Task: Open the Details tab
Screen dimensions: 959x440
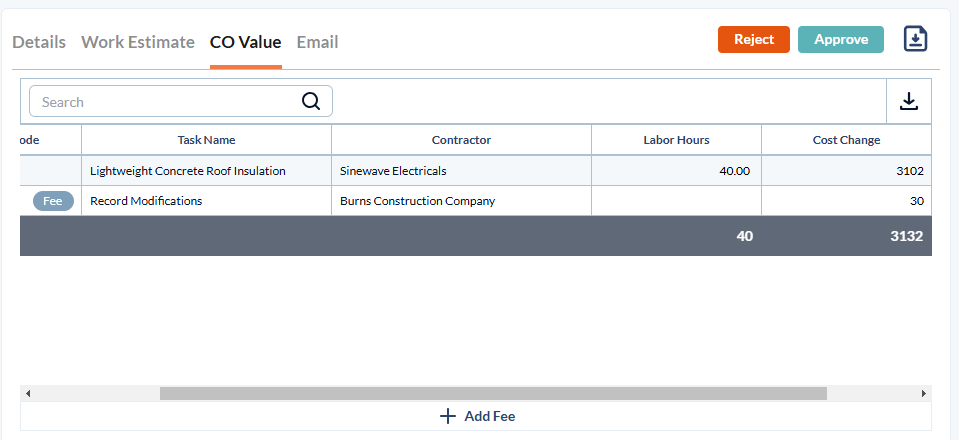Action: coord(39,42)
